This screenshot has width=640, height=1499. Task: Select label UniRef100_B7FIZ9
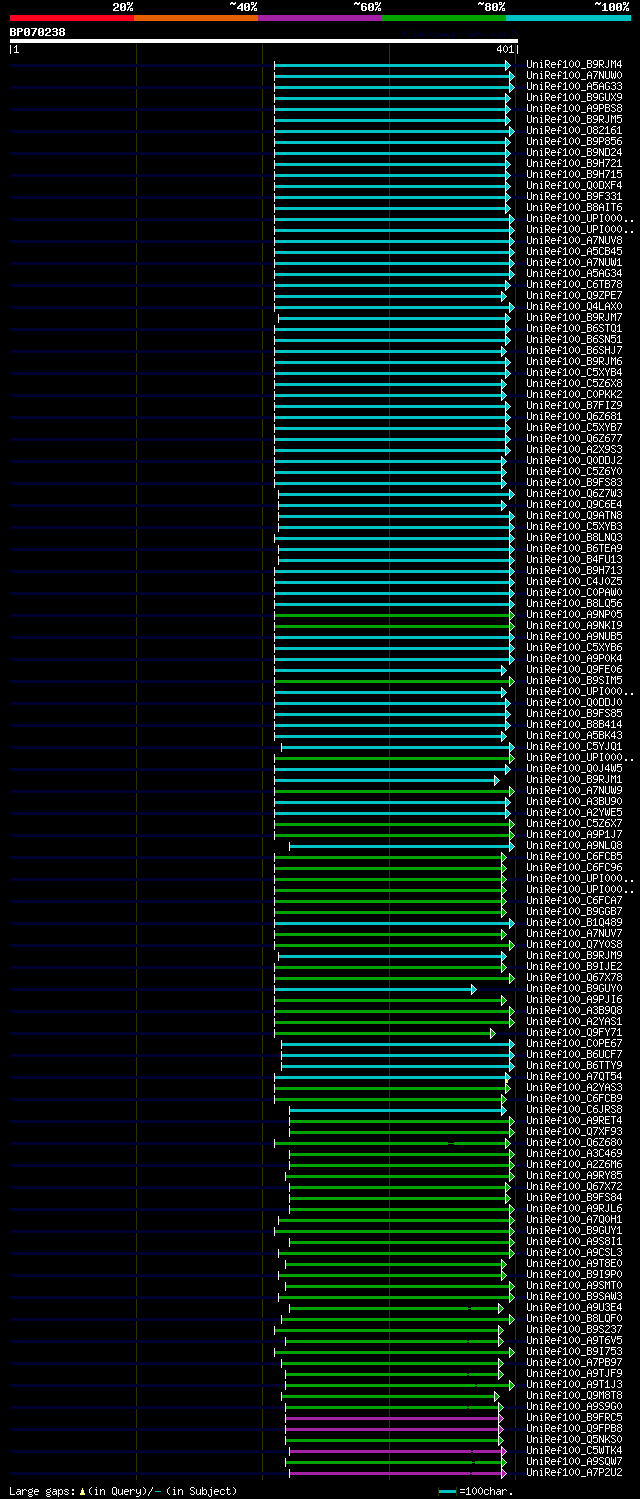coord(575,406)
